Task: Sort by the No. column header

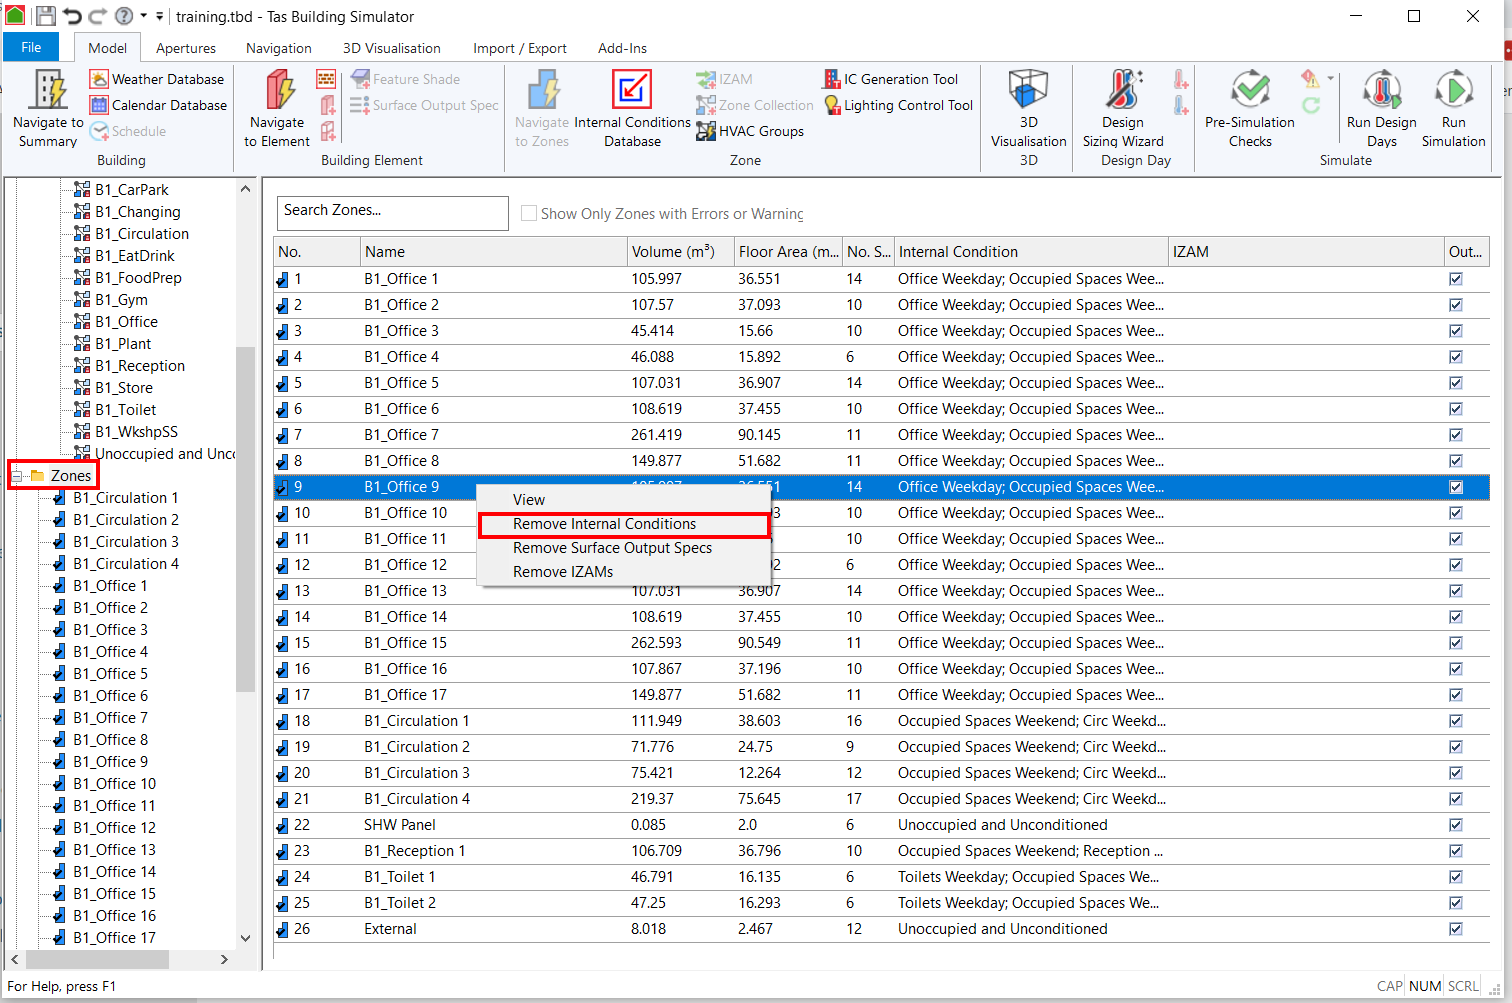Action: [x=317, y=252]
